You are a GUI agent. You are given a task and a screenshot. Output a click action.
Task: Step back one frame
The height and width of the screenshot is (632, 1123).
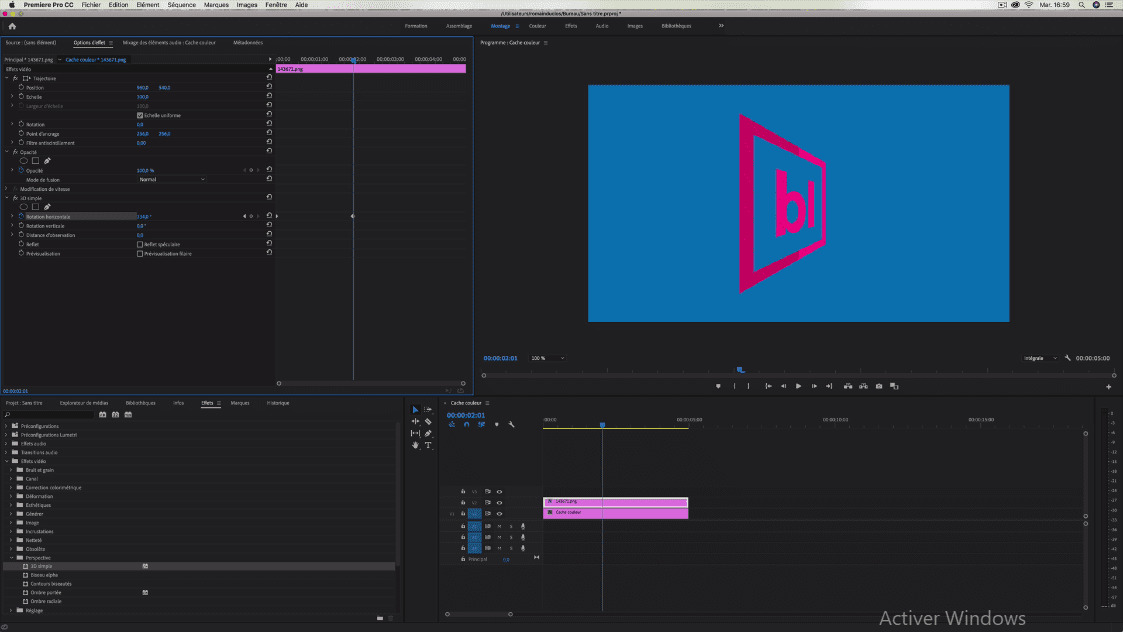784,386
